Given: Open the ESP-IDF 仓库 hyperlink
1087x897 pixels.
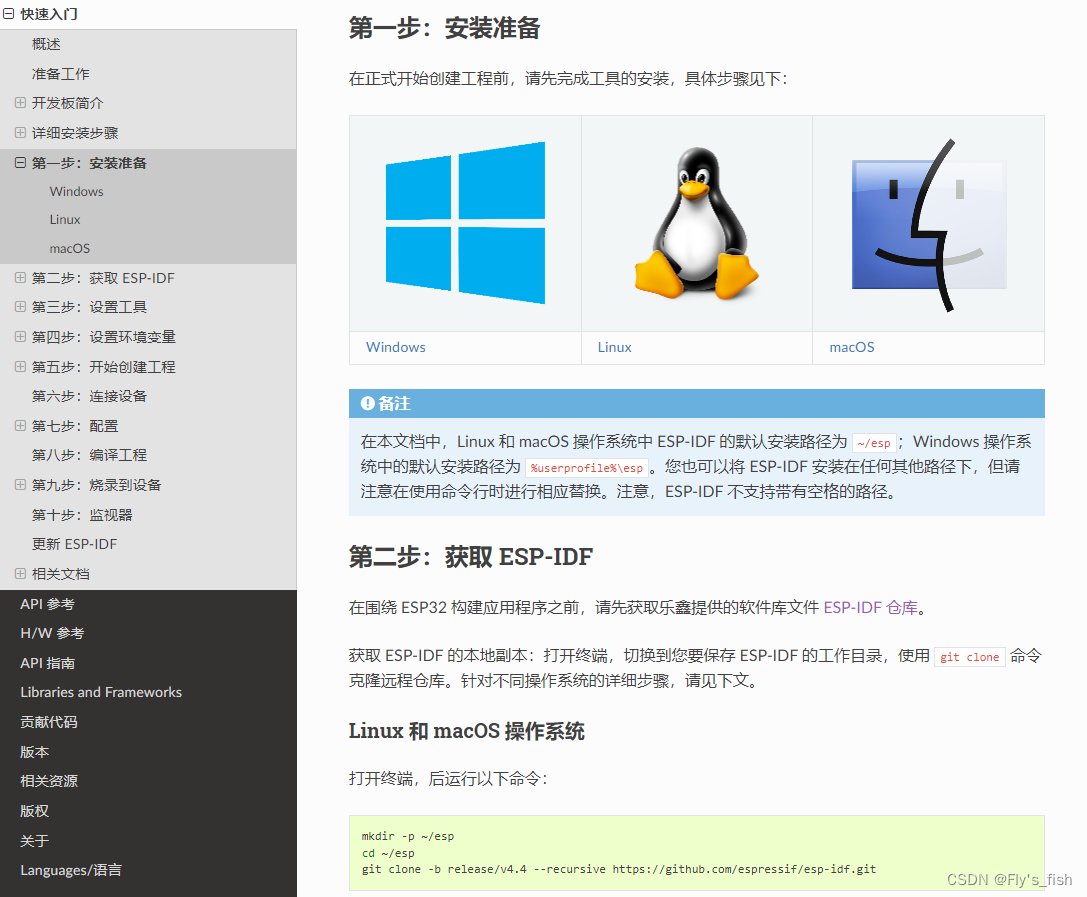Looking at the screenshot, I should pos(870,608).
